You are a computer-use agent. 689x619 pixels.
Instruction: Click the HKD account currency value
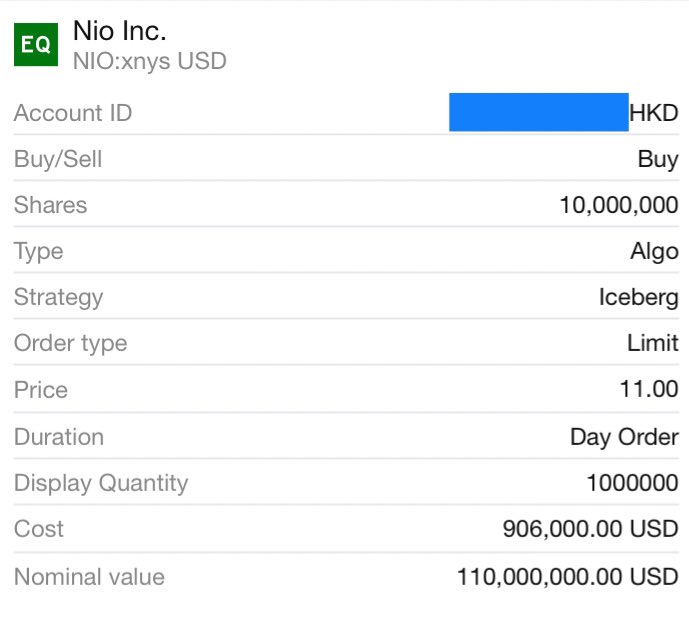coord(653,113)
